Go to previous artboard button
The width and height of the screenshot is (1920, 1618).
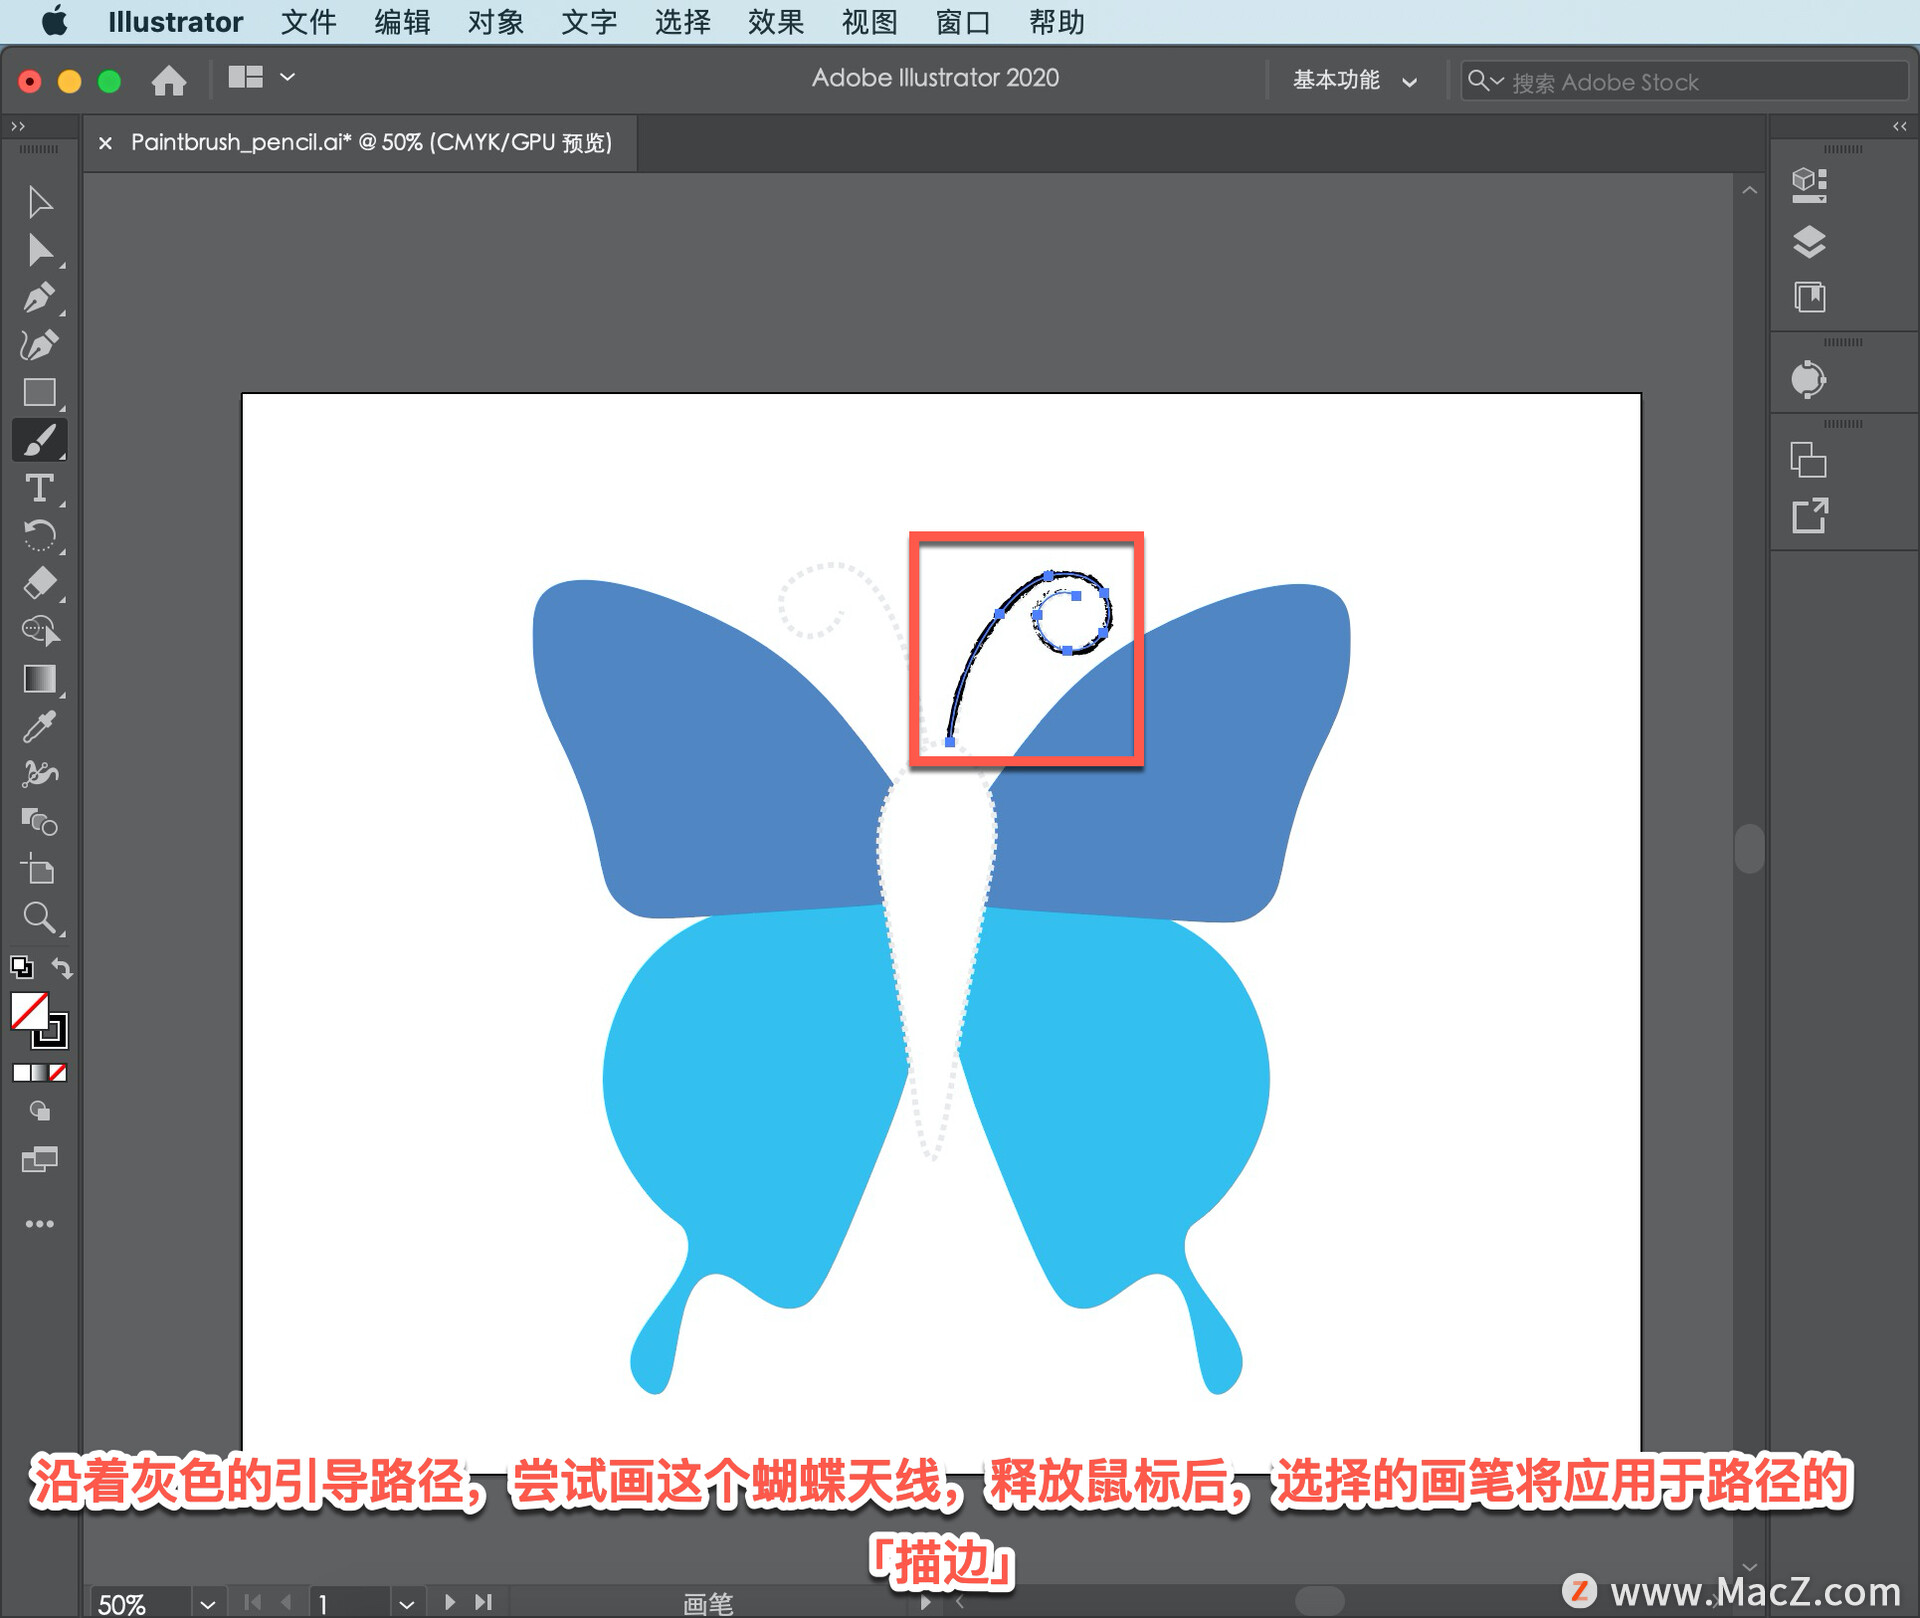click(x=287, y=1602)
